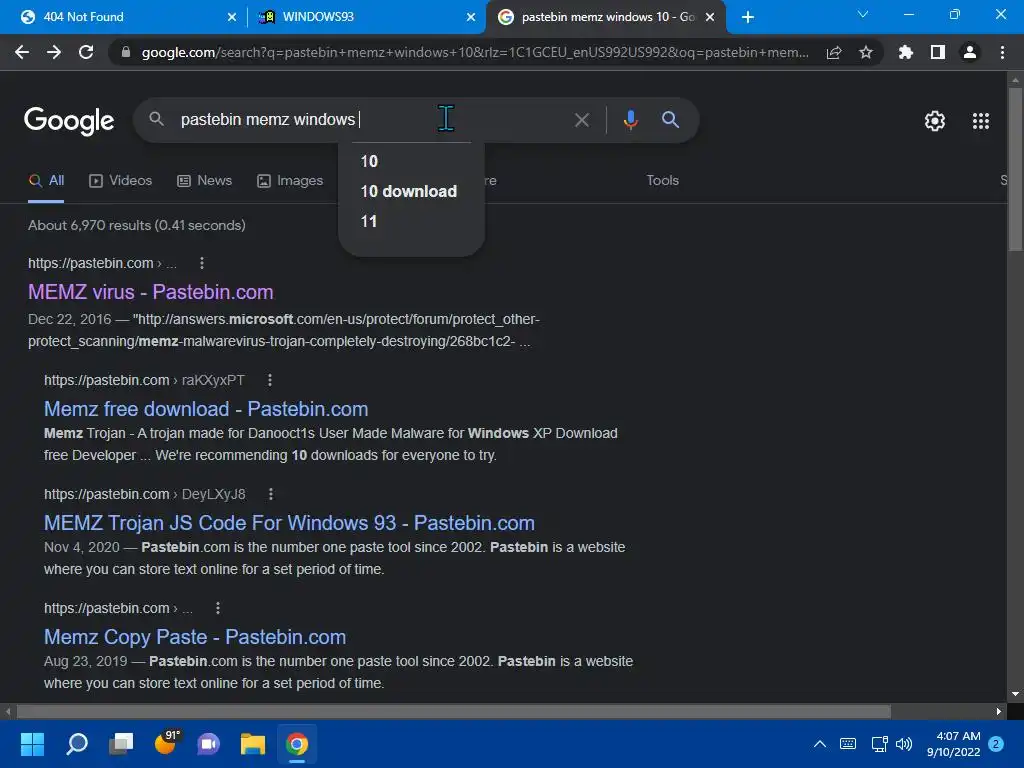Open the Memz Copy Paste result

[195, 637]
